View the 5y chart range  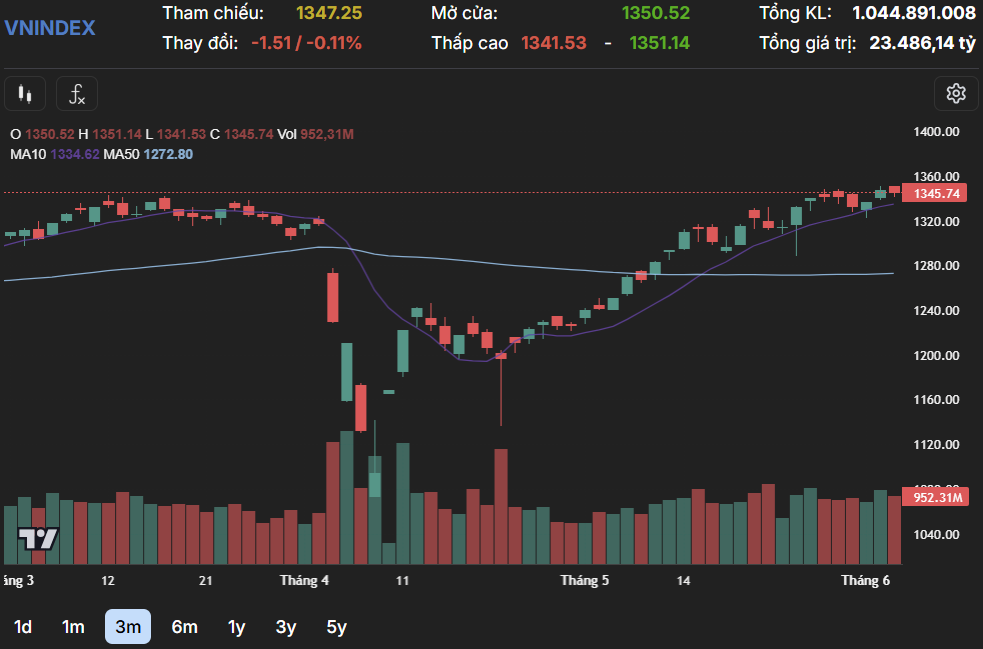pyautogui.click(x=337, y=627)
